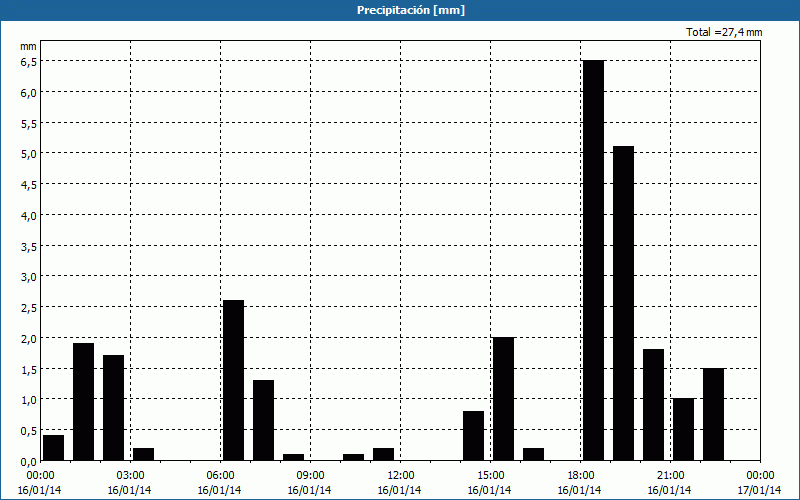Viewport: 800px width, 500px height.
Task: Click the 'mm' unit label above the y-axis
Action: pyautogui.click(x=29, y=46)
